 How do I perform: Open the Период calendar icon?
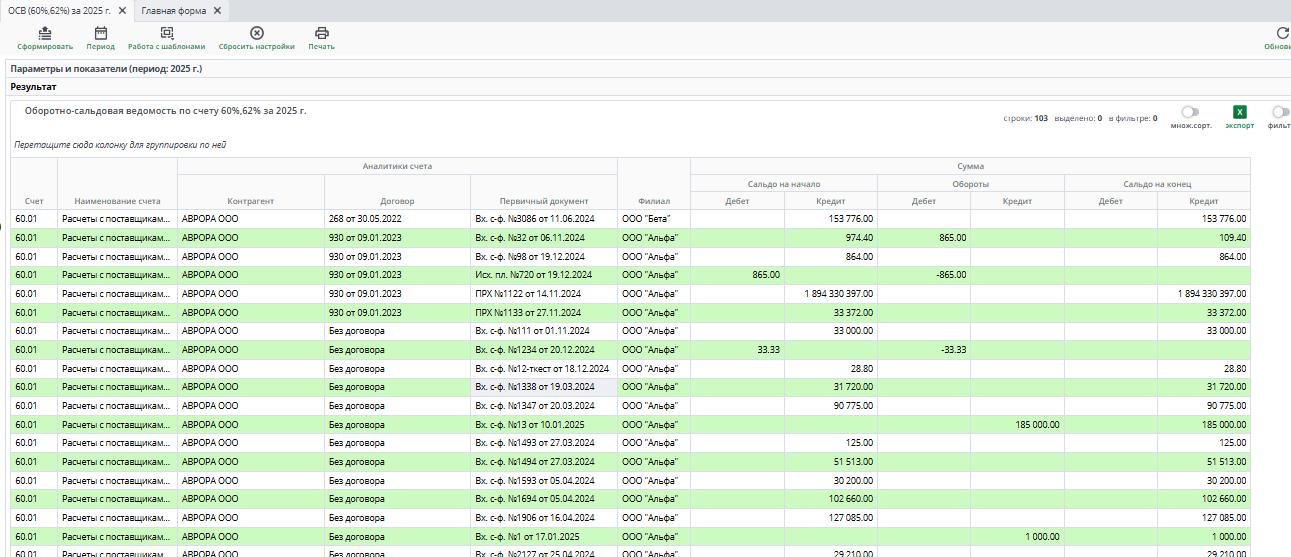[x=100, y=33]
